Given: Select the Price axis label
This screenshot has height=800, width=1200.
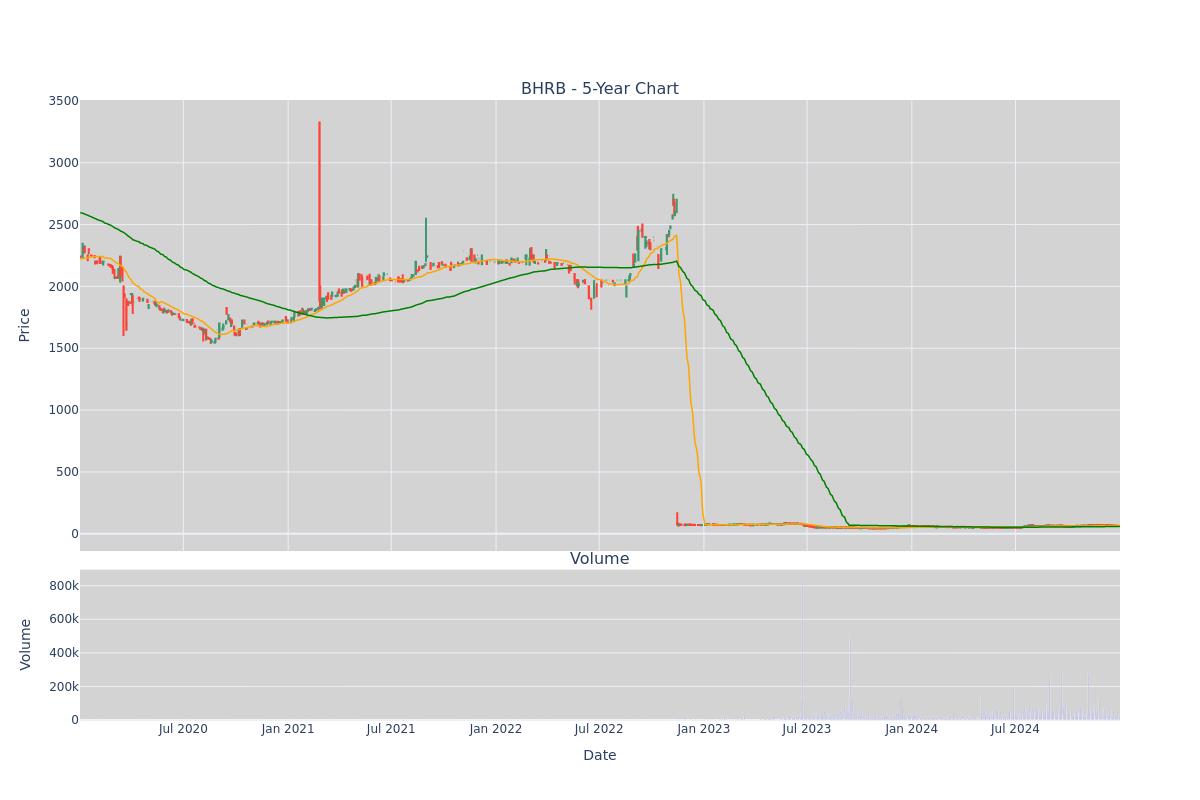Looking at the screenshot, I should click(25, 324).
